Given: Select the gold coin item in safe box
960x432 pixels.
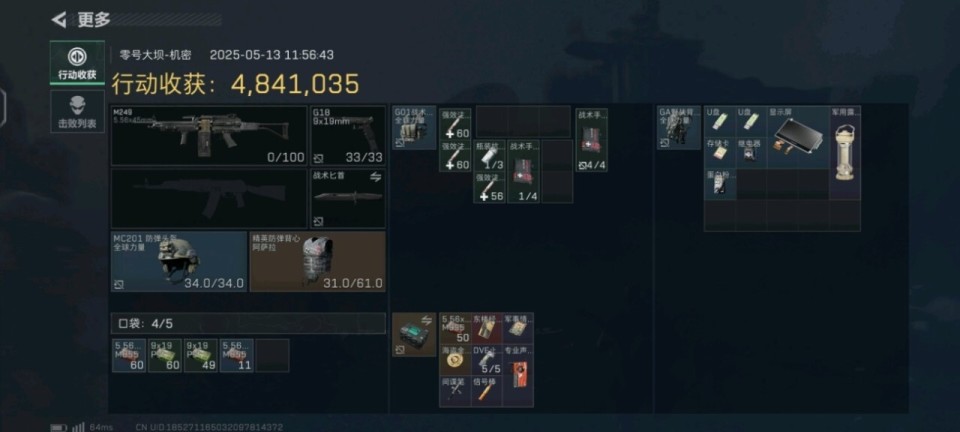Looking at the screenshot, I should [x=455, y=360].
